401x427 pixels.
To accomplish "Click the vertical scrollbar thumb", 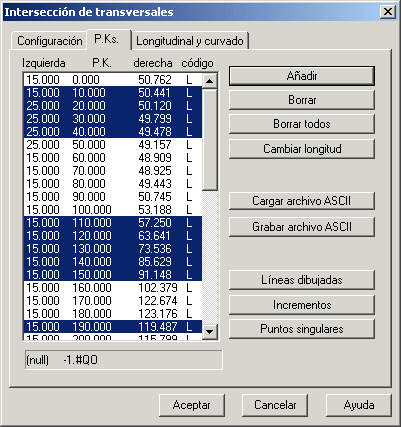I will (x=210, y=139).
